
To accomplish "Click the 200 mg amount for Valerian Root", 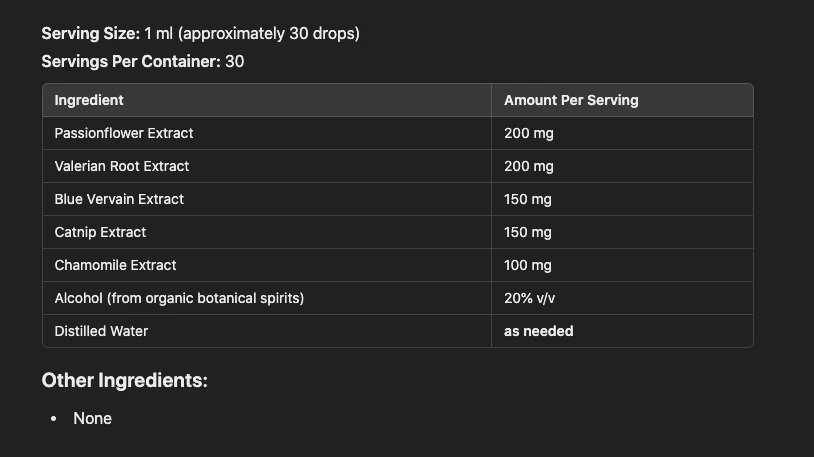I will coord(528,166).
